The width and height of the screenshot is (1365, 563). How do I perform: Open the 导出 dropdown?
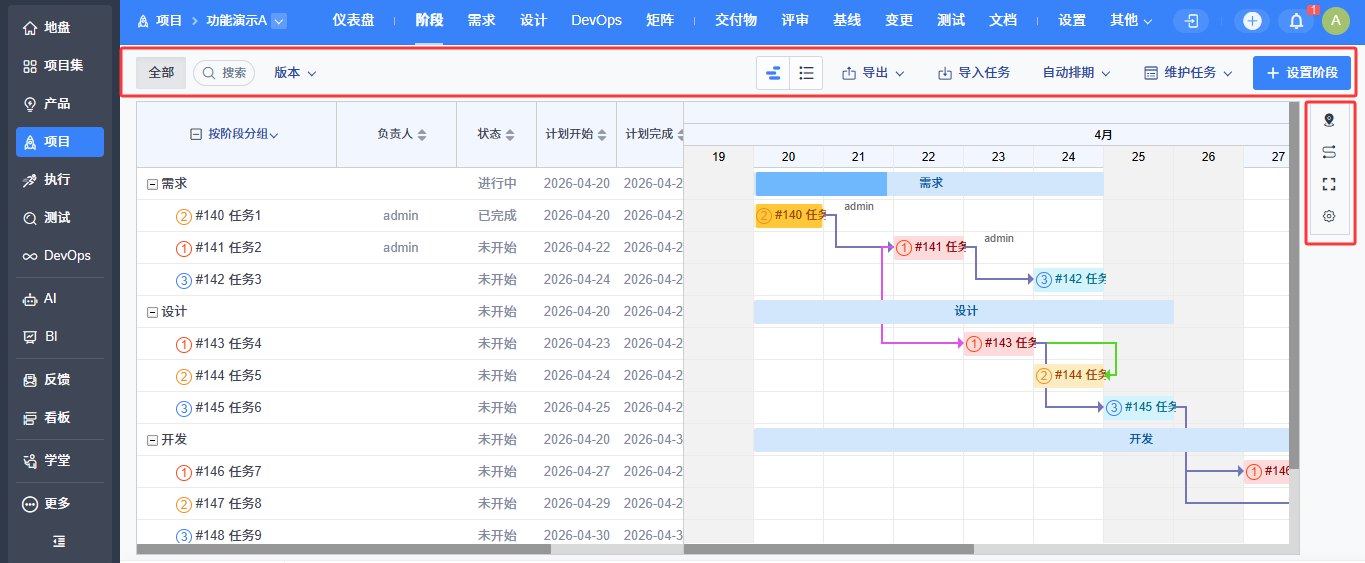click(x=873, y=73)
